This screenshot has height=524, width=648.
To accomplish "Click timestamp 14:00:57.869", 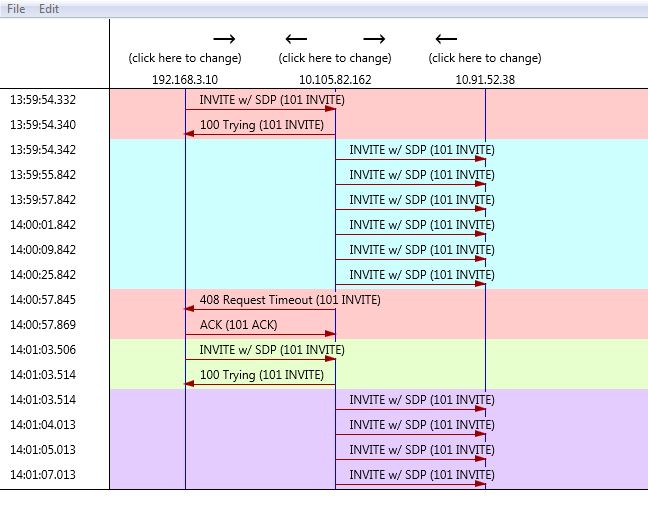I will pos(43,325).
